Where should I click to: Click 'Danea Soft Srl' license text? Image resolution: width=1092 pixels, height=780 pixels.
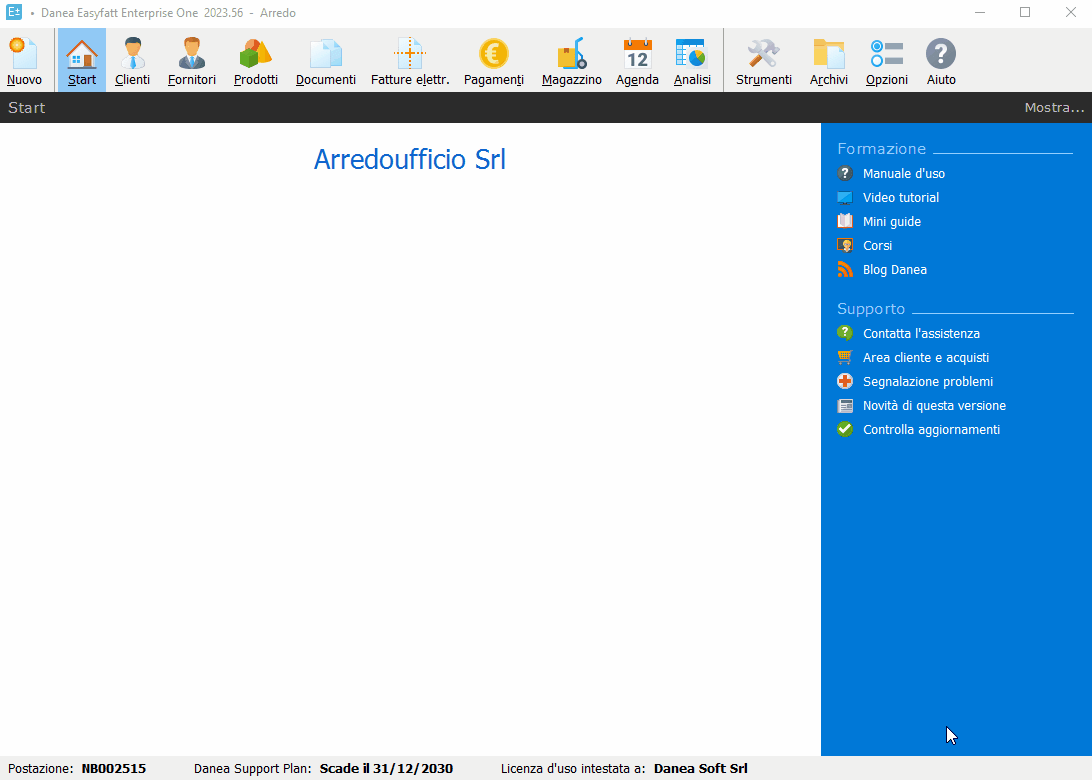(x=700, y=769)
